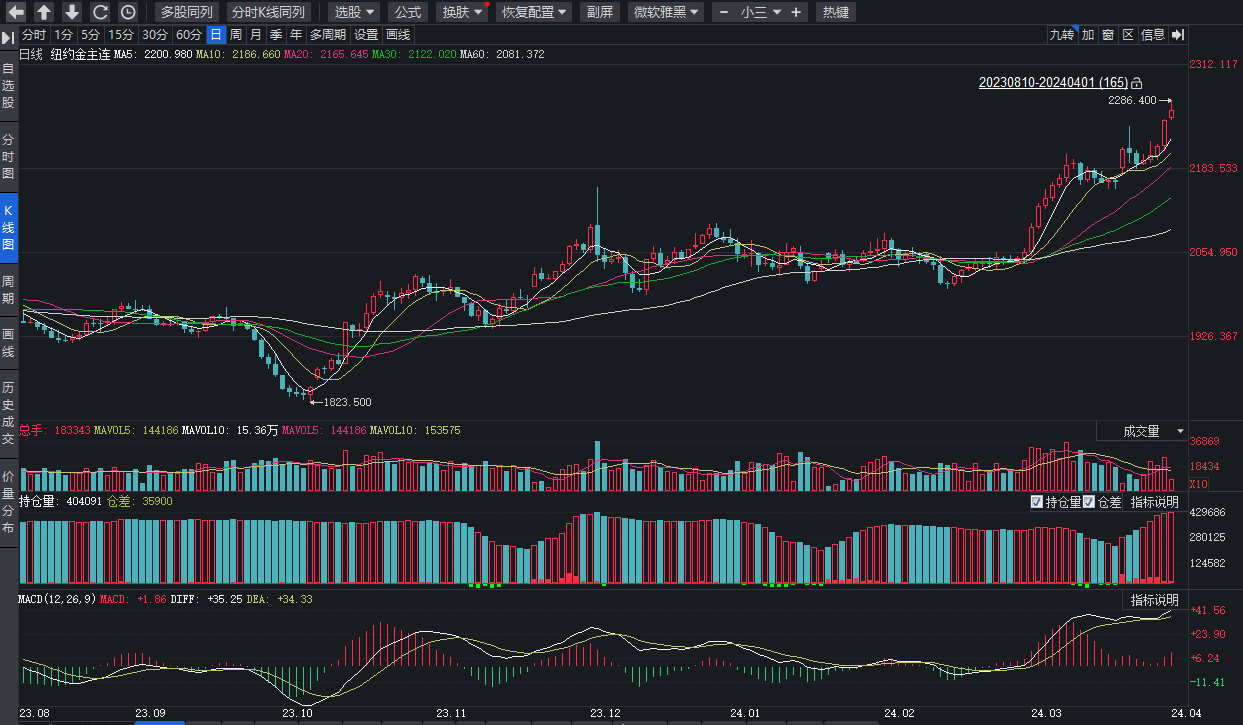Click the 信息 button
Viewport: 1243px width, 725px height.
pos(1153,35)
